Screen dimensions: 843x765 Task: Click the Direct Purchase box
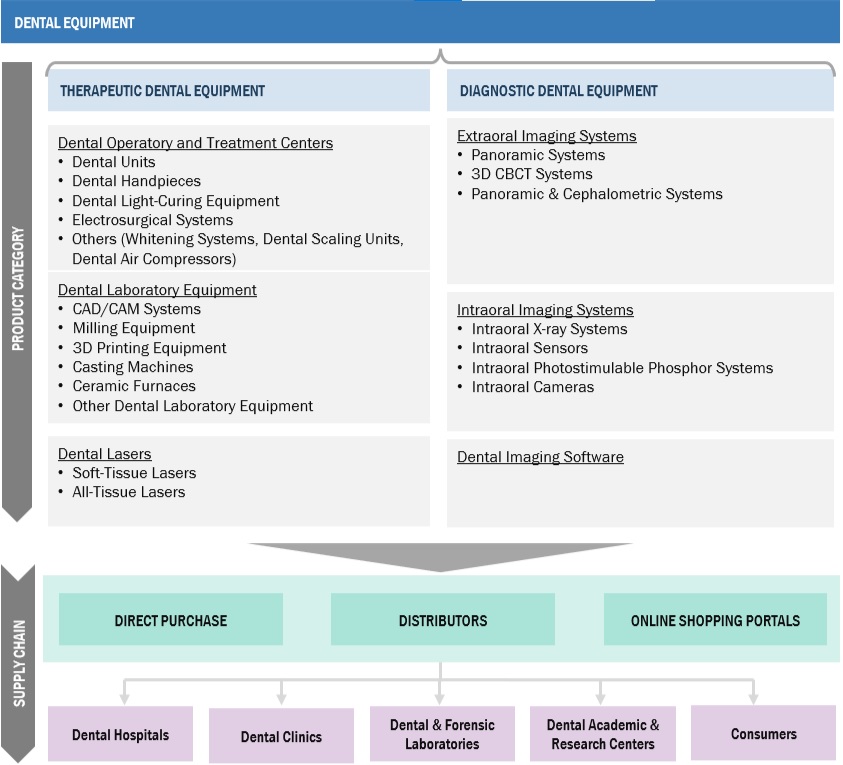[x=171, y=620]
